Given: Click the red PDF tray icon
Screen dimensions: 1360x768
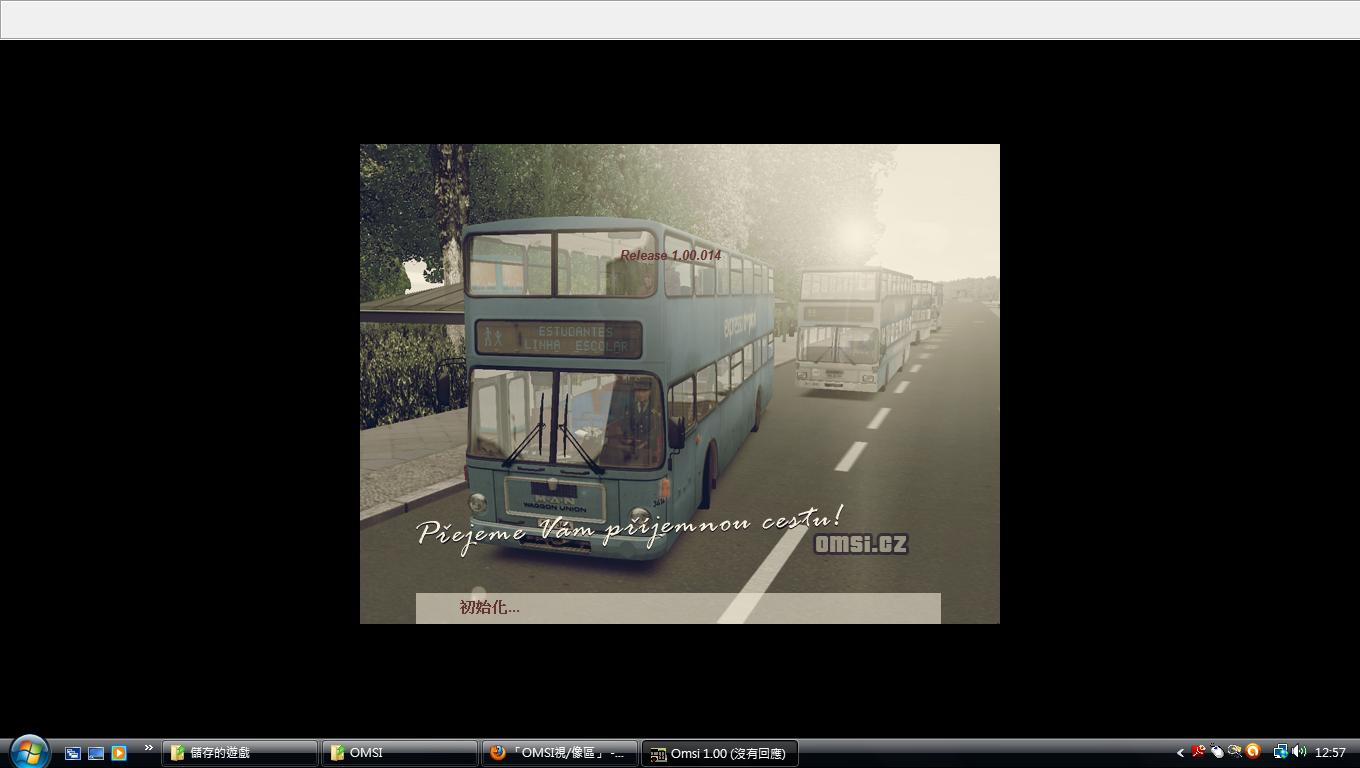Looking at the screenshot, I should tap(1198, 752).
